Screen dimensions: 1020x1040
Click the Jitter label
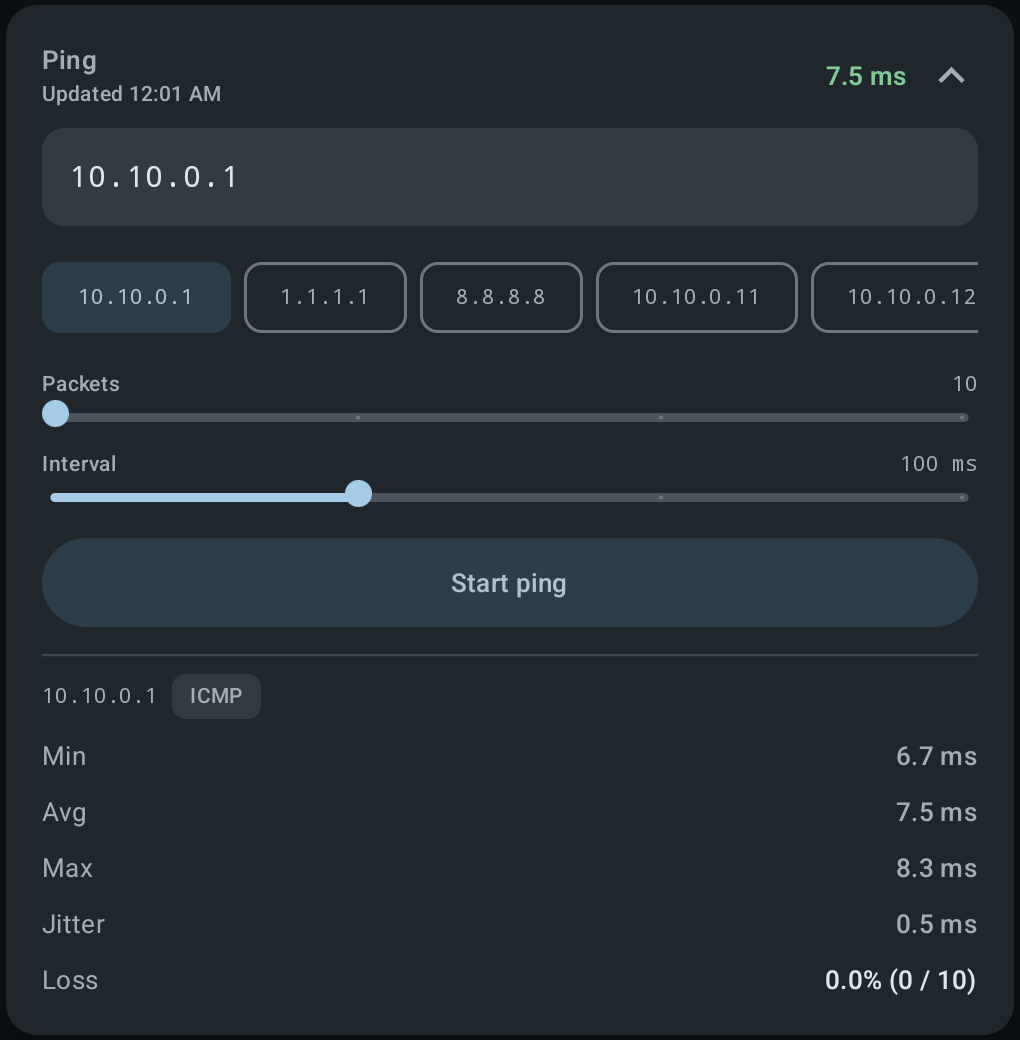(74, 924)
